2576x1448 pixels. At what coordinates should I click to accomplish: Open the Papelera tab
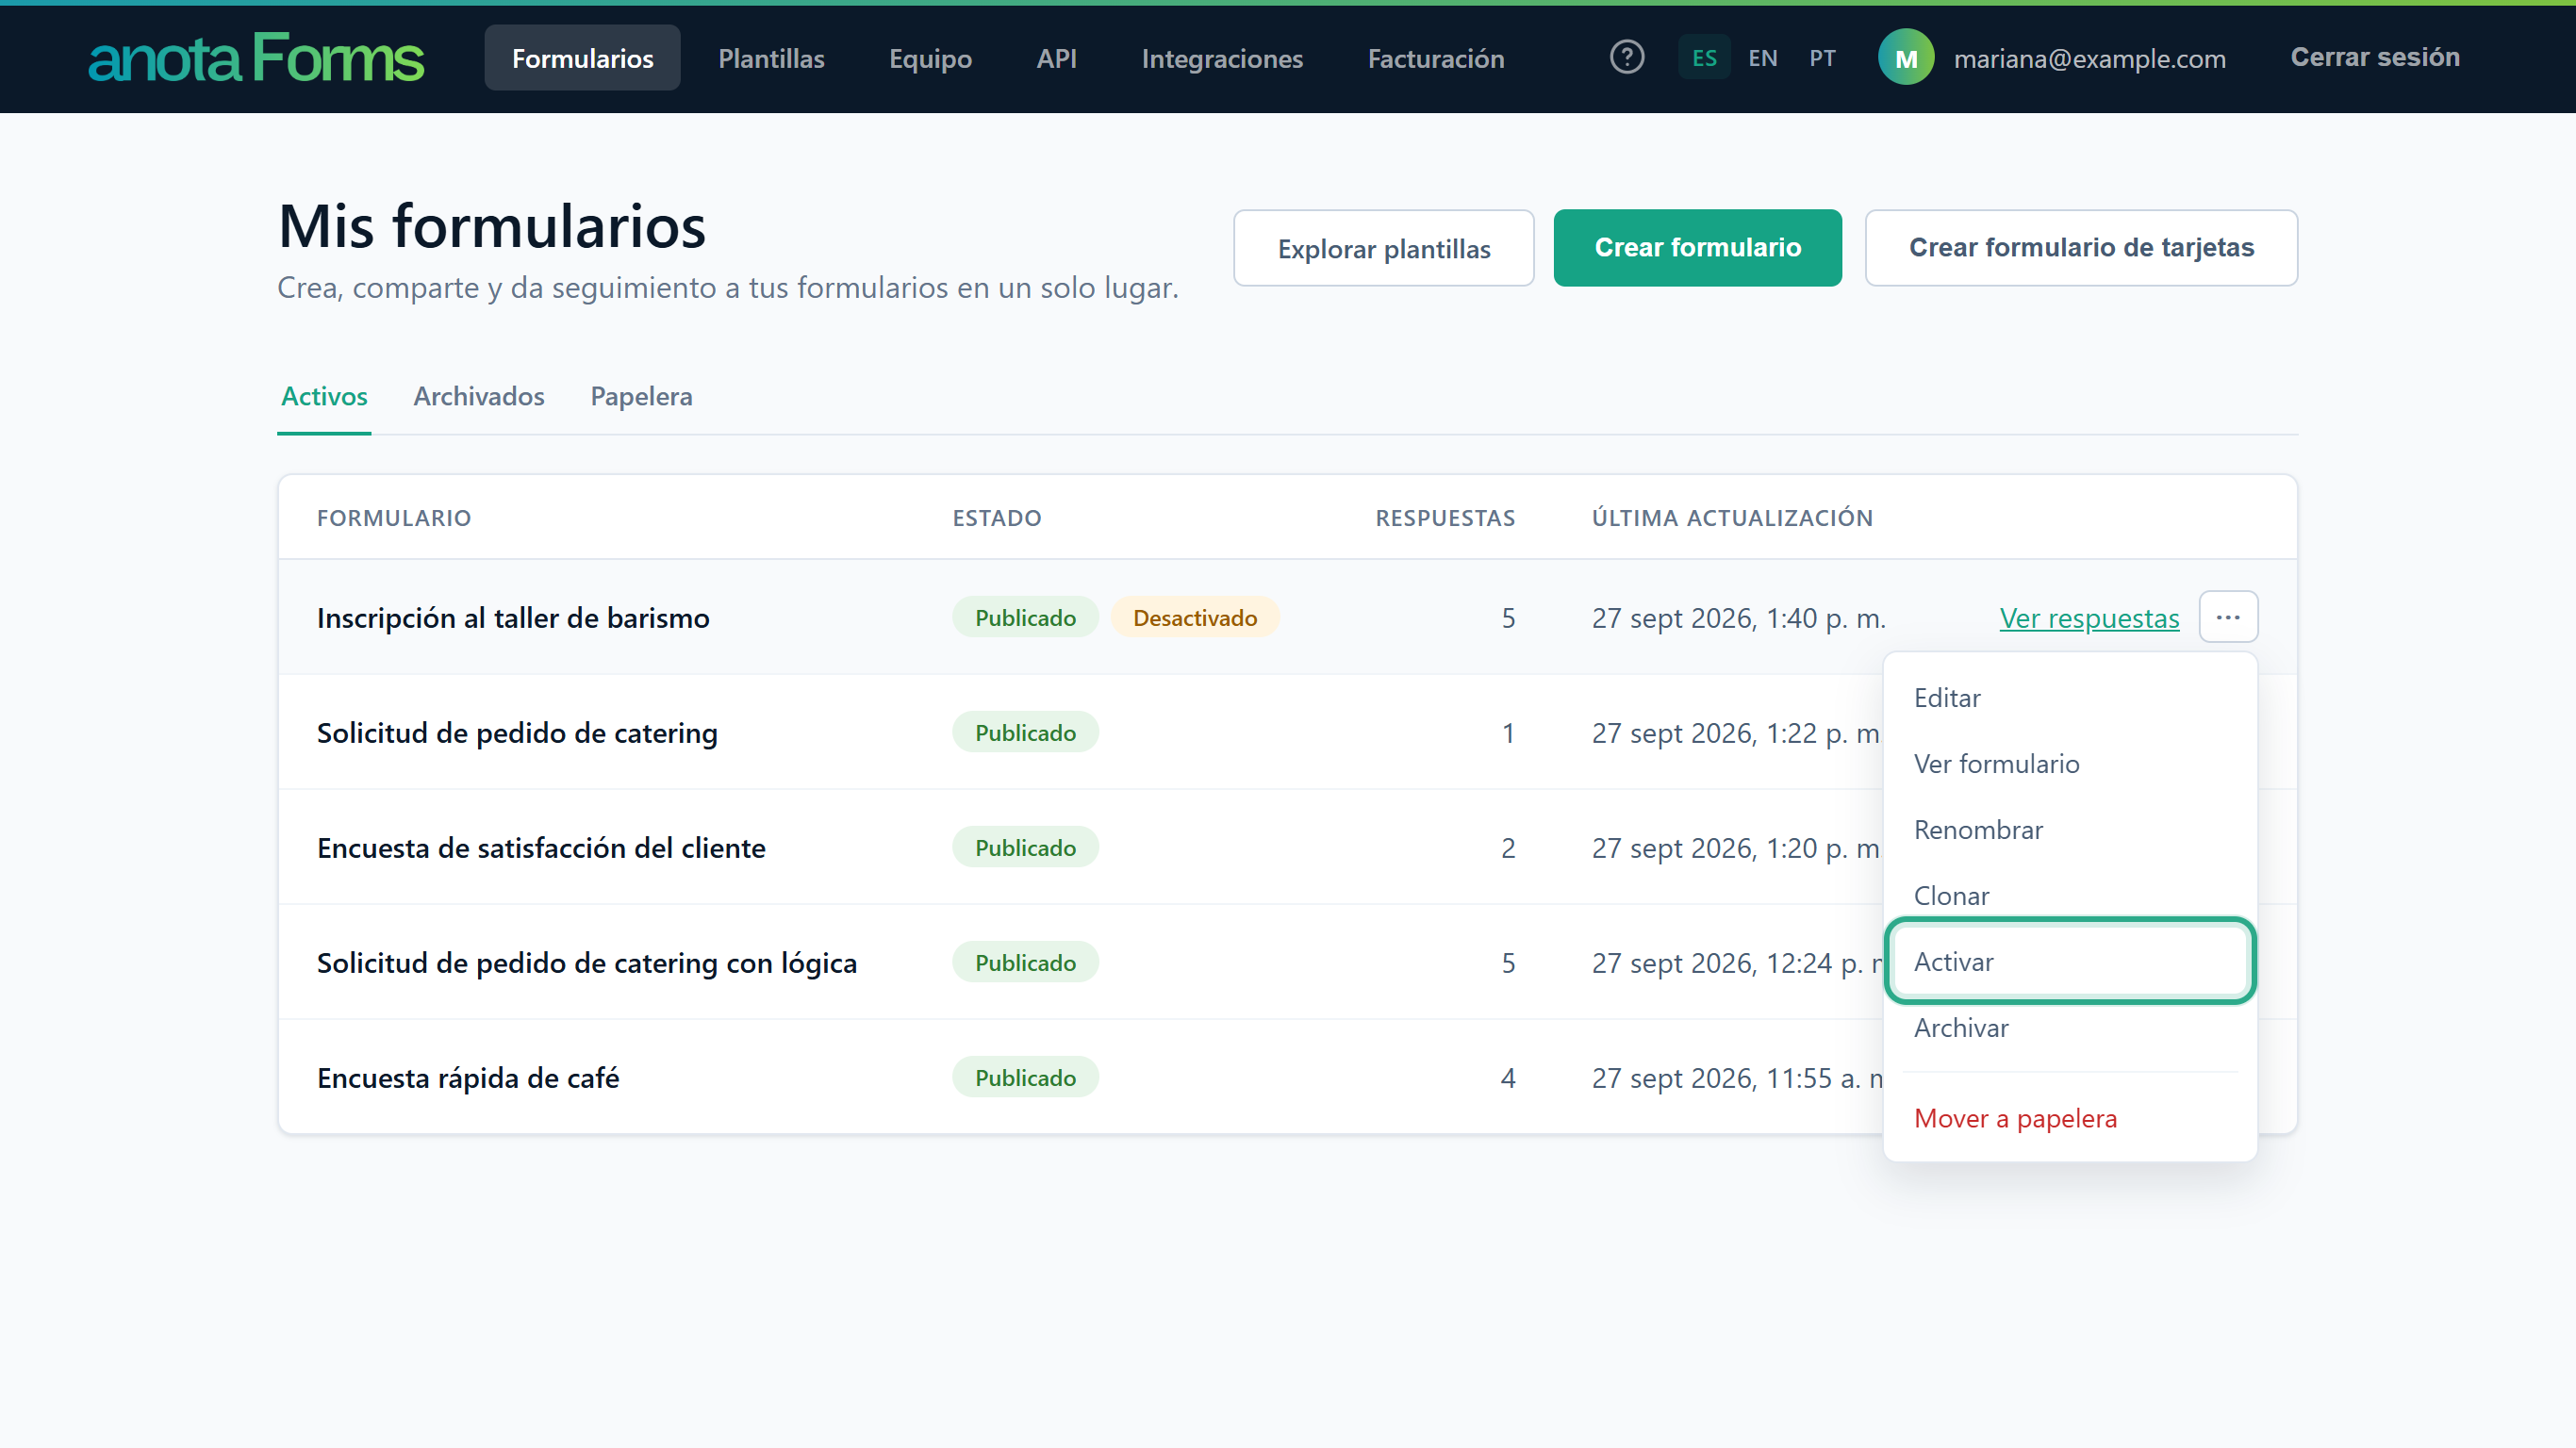click(641, 396)
